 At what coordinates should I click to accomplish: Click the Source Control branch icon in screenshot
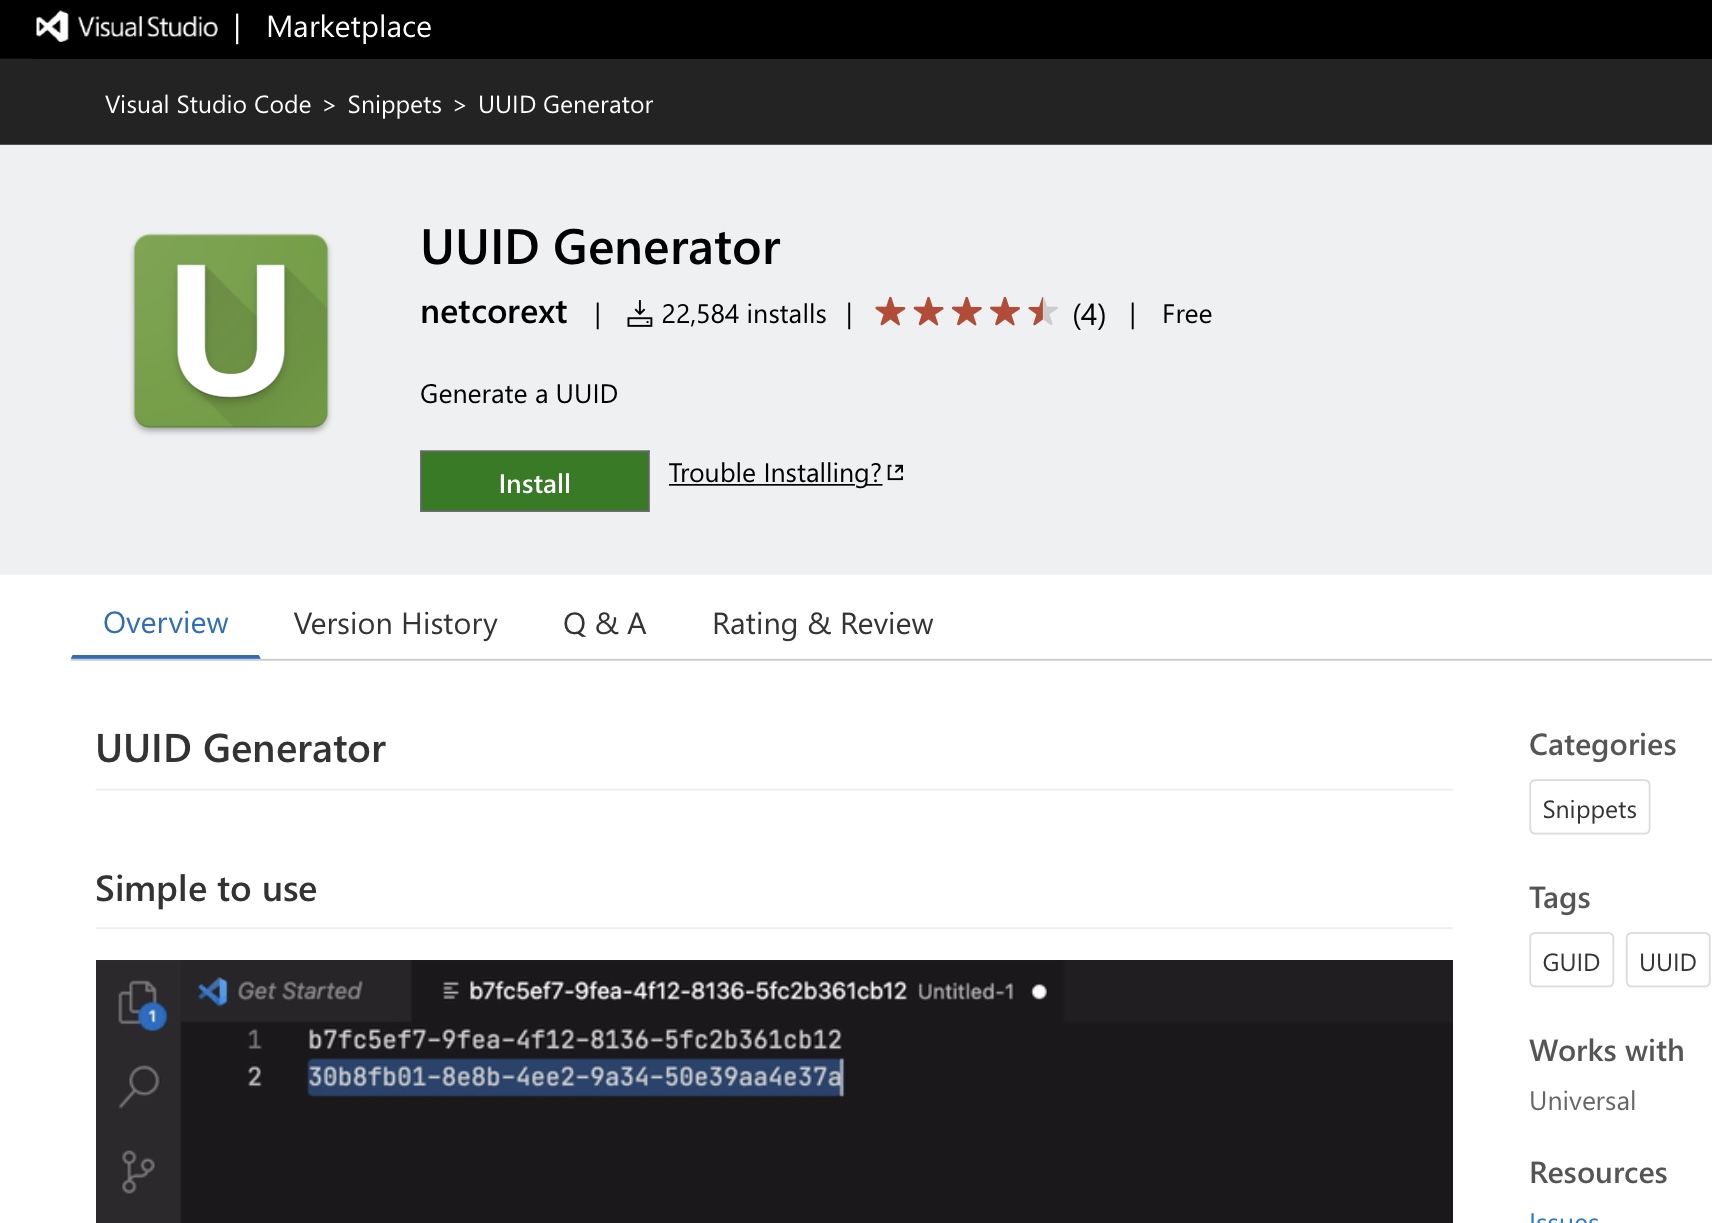tap(137, 1171)
